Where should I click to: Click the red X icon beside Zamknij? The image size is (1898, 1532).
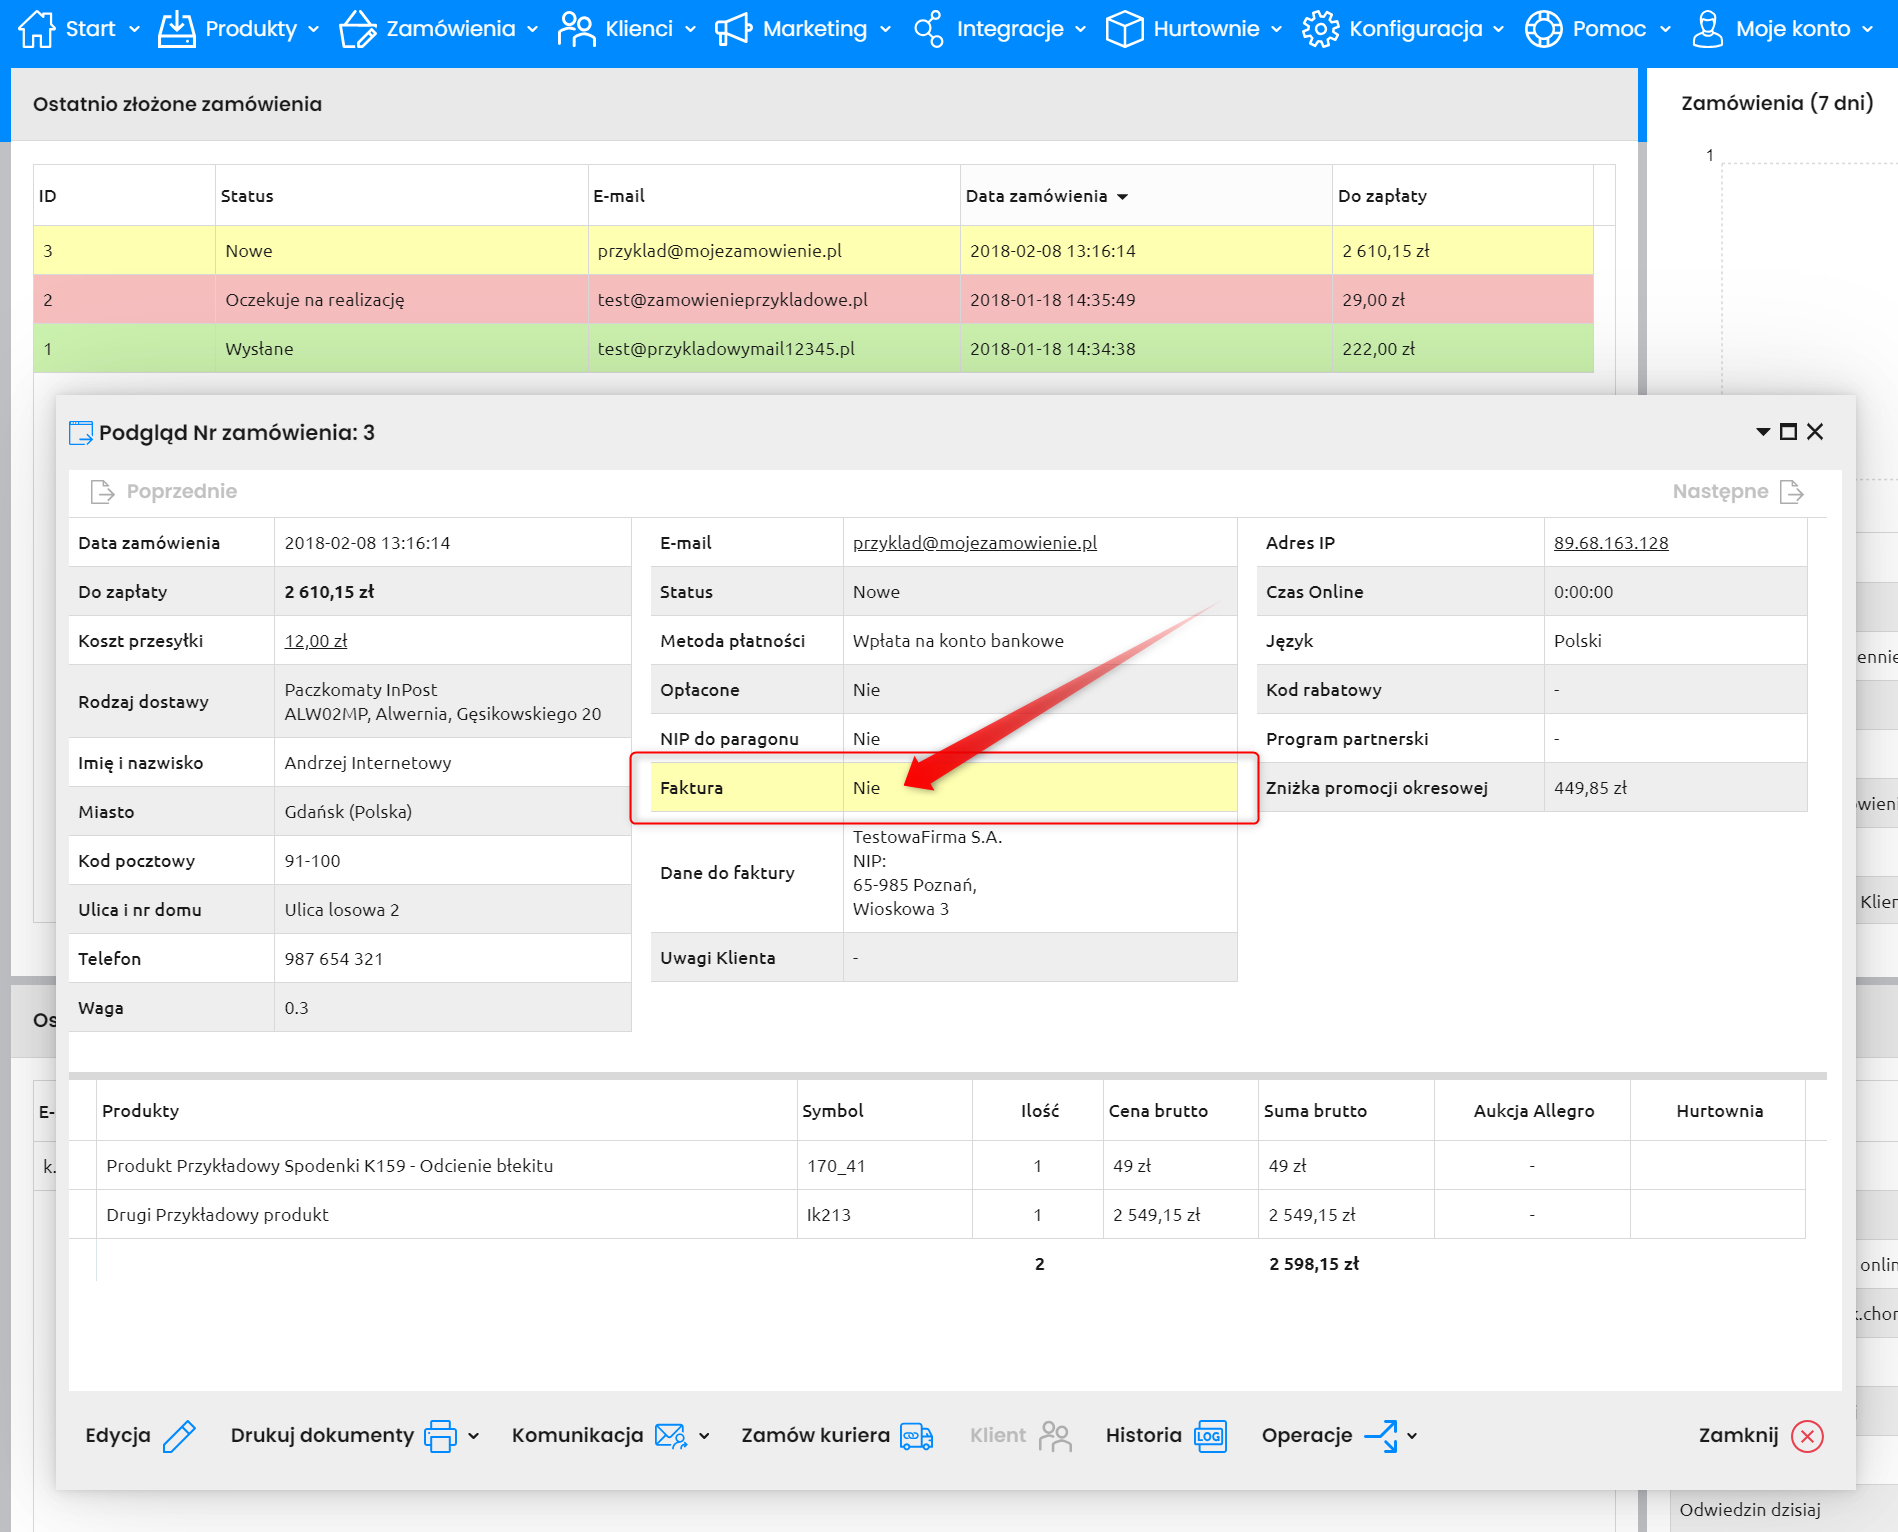(x=1807, y=1436)
